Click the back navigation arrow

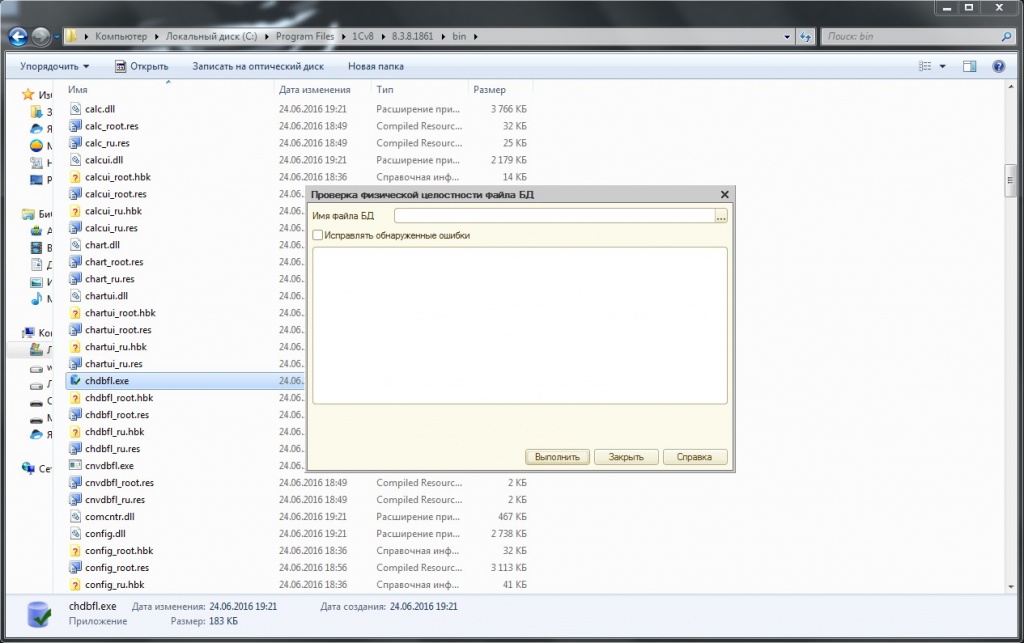click(18, 37)
